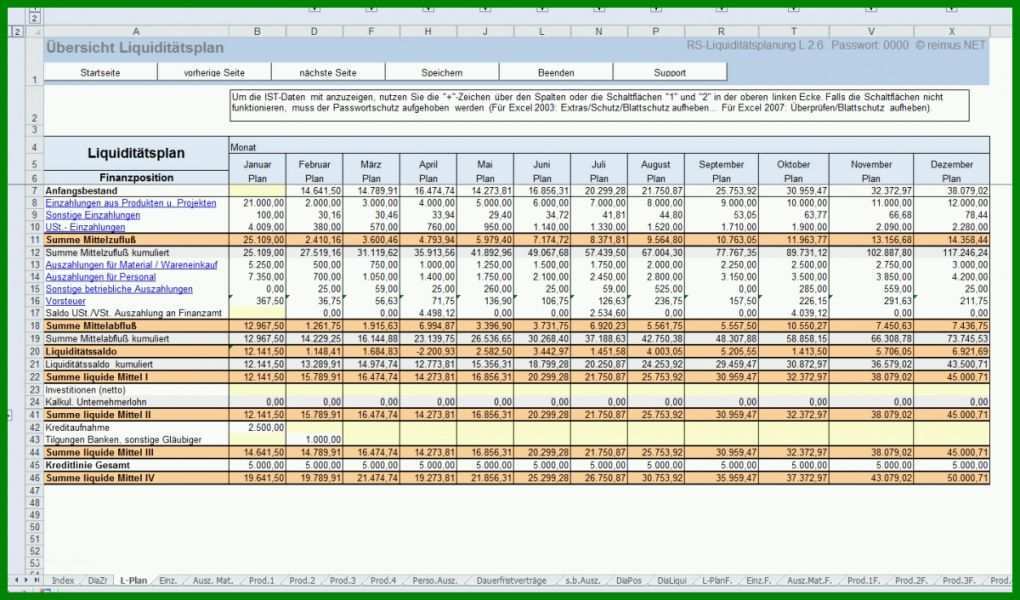Click the IST-Daten instruction text box
1020x600 pixels.
[x=599, y=105]
